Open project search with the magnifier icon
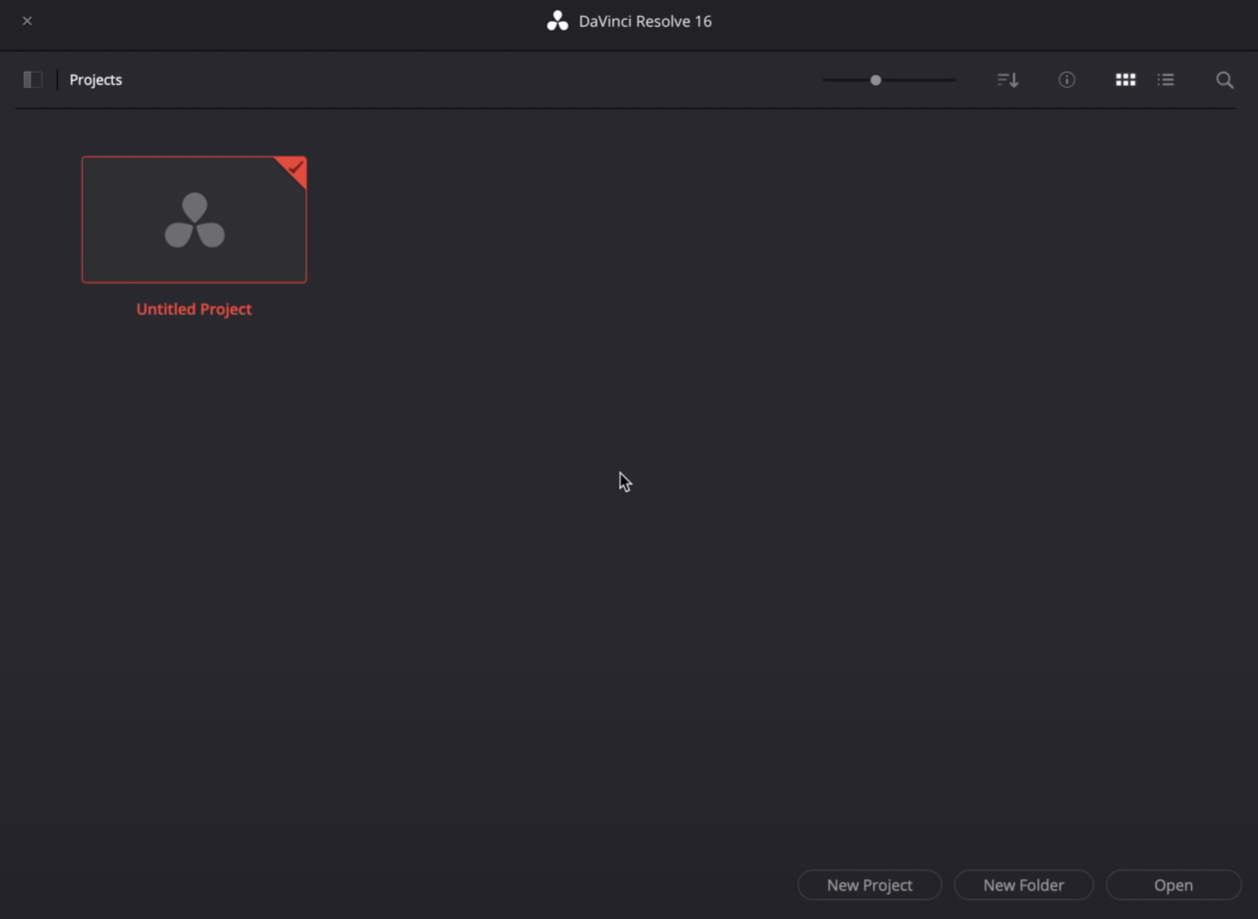The image size is (1258, 919). point(1225,80)
